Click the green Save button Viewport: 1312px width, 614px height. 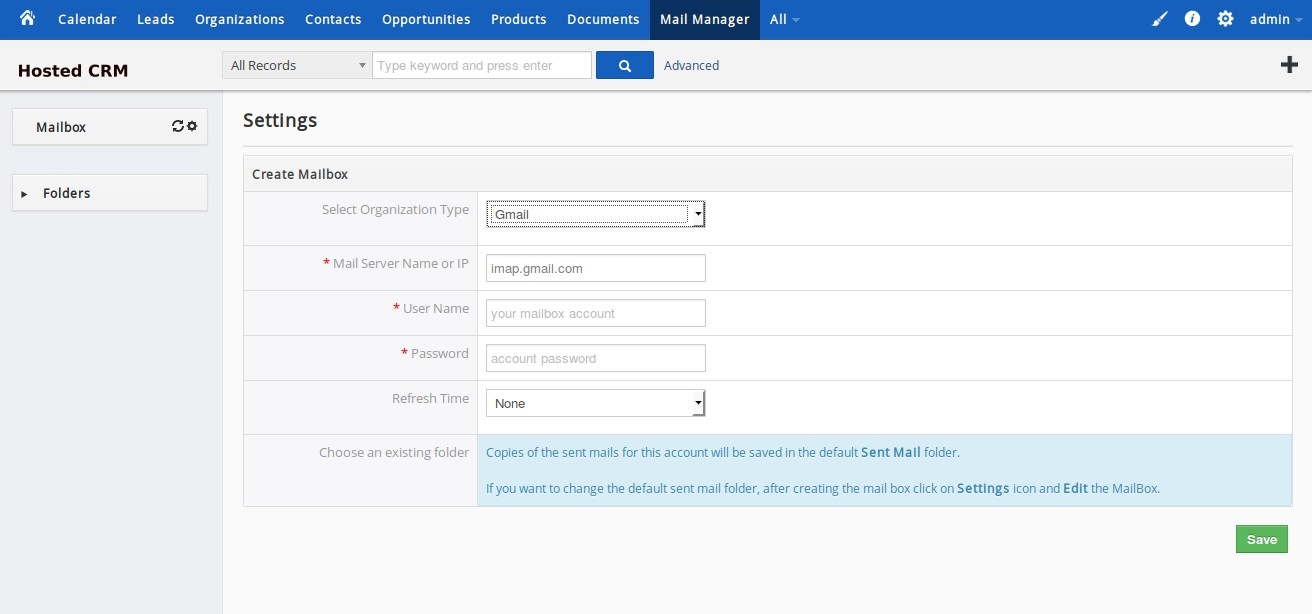(1261, 539)
